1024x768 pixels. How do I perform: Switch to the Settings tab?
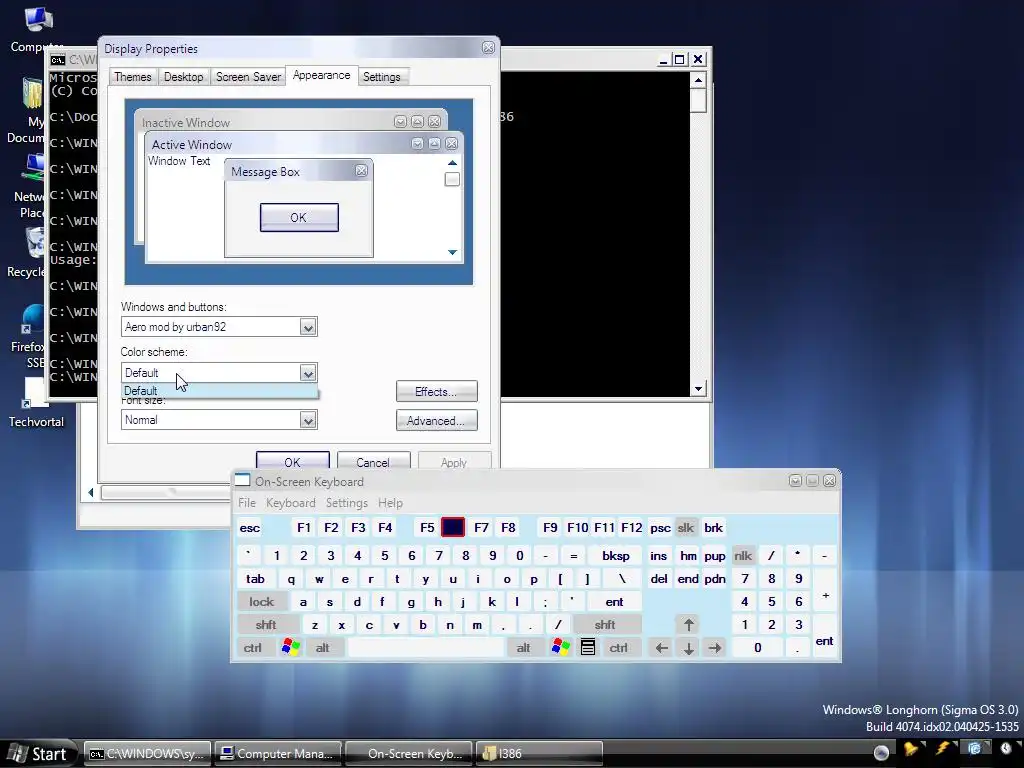pyautogui.click(x=382, y=77)
